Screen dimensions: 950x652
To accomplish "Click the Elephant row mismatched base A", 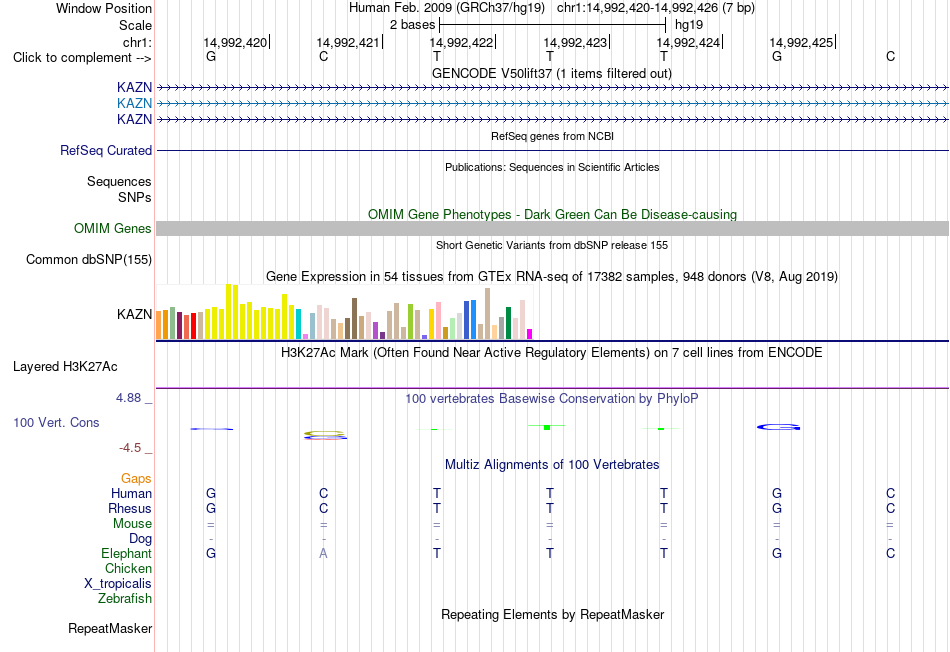I will pyautogui.click(x=324, y=553).
